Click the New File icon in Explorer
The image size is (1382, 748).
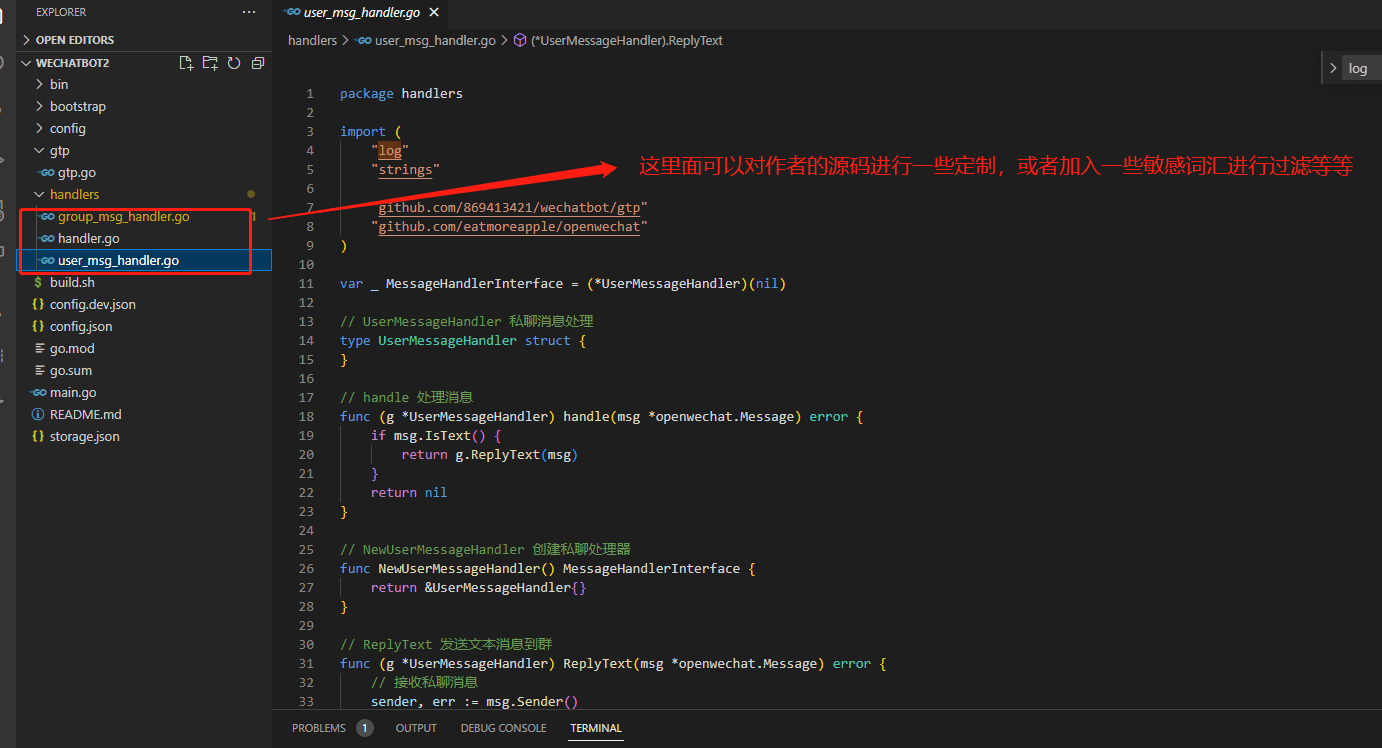(x=186, y=63)
